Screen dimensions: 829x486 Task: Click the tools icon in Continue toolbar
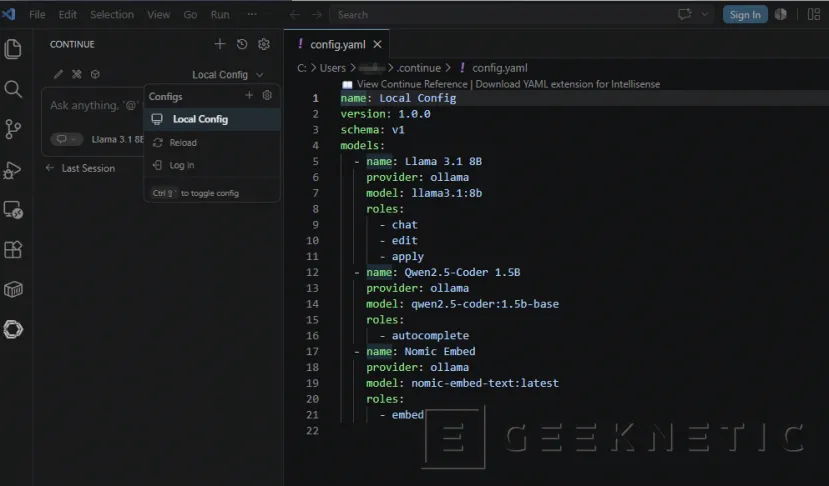click(x=77, y=74)
